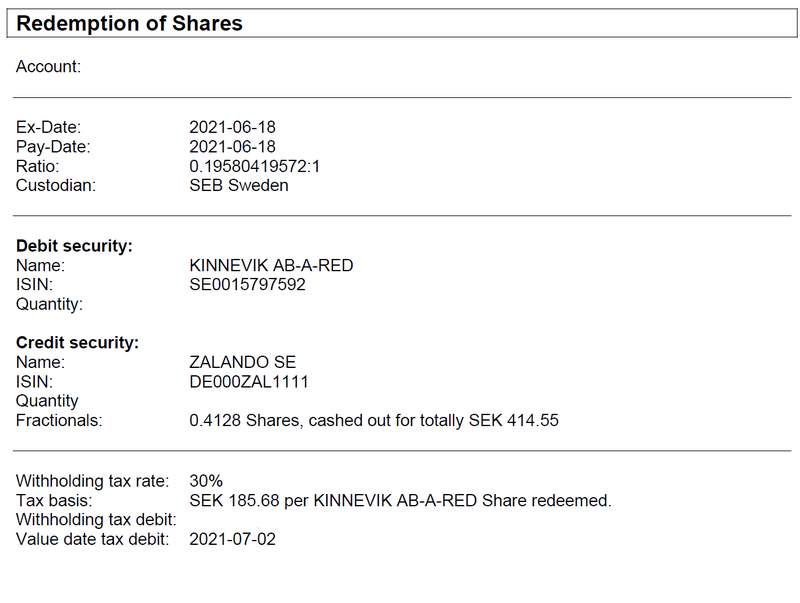
Task: Click the Debit security heading
Action: [74, 246]
